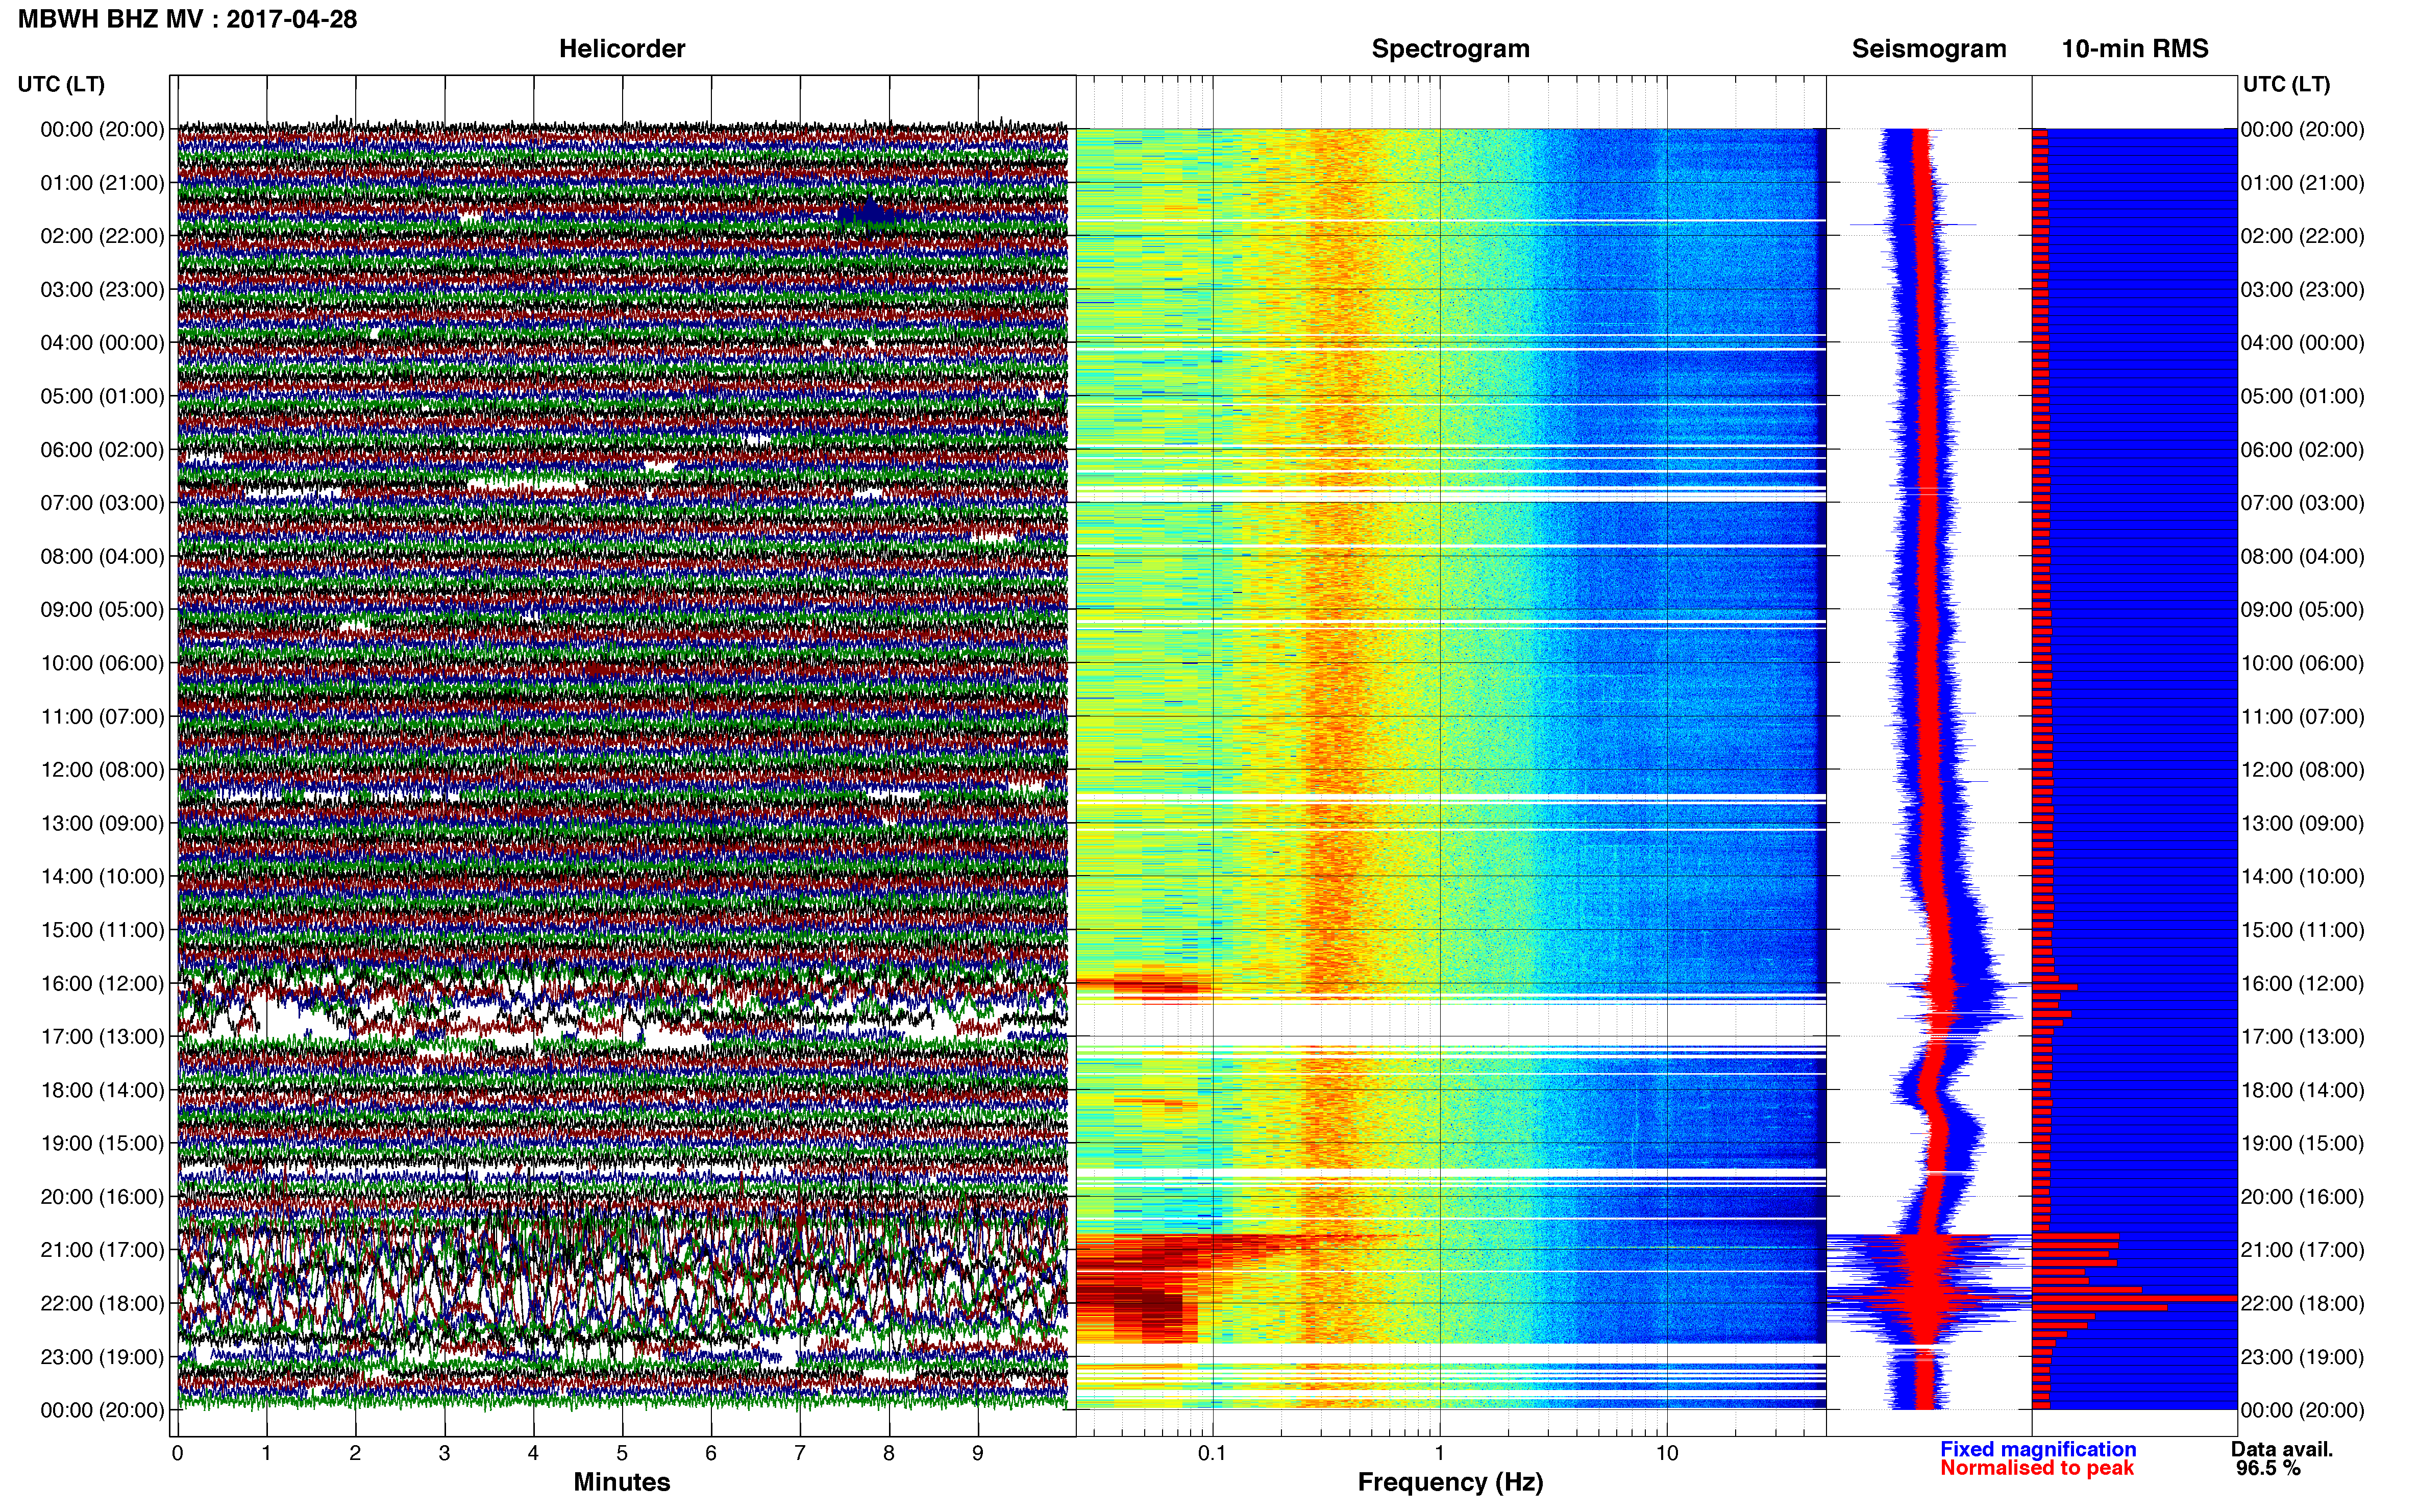Image resolution: width=2419 pixels, height=1512 pixels.
Task: Click 14:00 (10:00) on the Helicorder time axis
Action: coord(102,877)
